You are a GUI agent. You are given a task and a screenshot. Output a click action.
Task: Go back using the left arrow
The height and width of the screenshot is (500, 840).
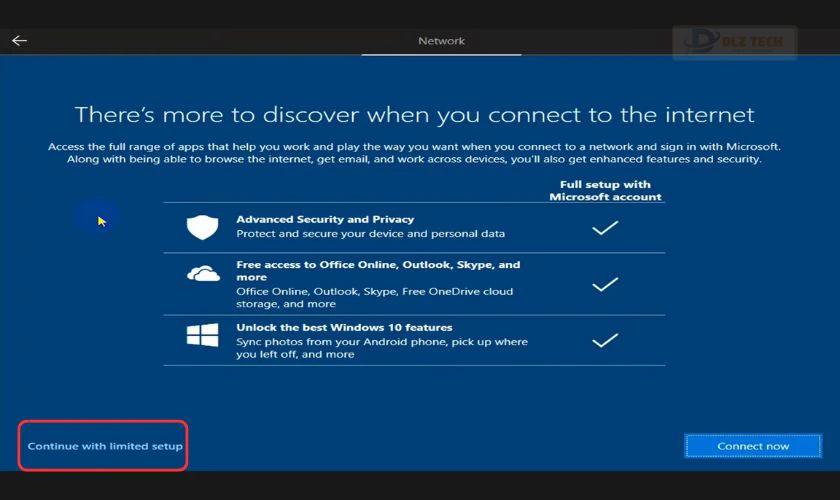(19, 41)
